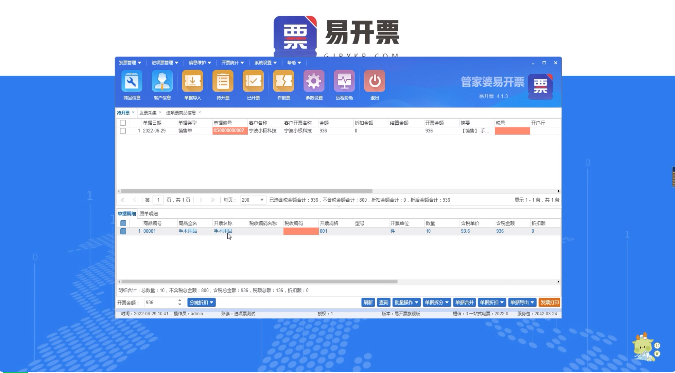This screenshot has width=675, height=373.
Task: Open the page size dropdown showing 200
Action: click(253, 200)
